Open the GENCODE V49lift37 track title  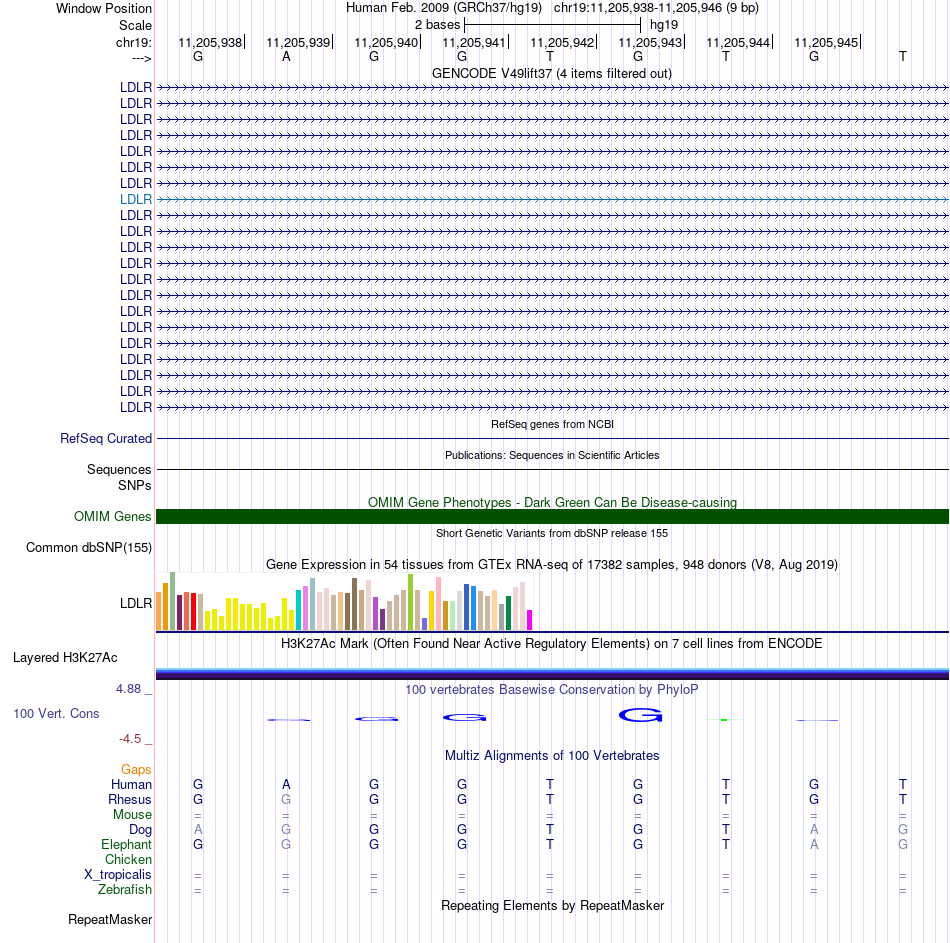click(x=552, y=73)
